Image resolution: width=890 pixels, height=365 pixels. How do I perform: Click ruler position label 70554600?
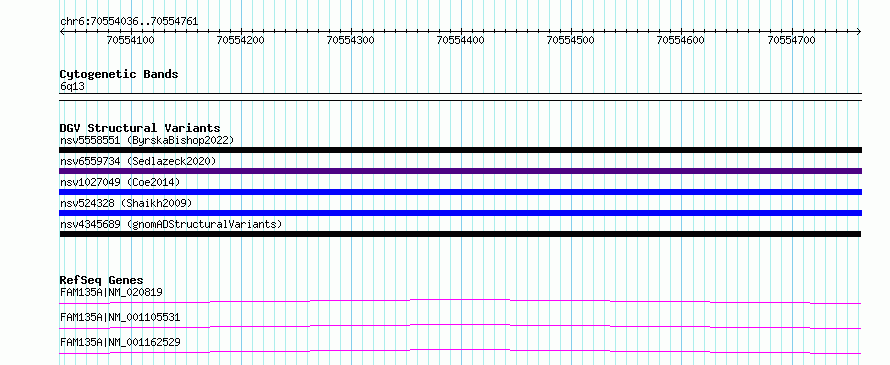click(681, 40)
